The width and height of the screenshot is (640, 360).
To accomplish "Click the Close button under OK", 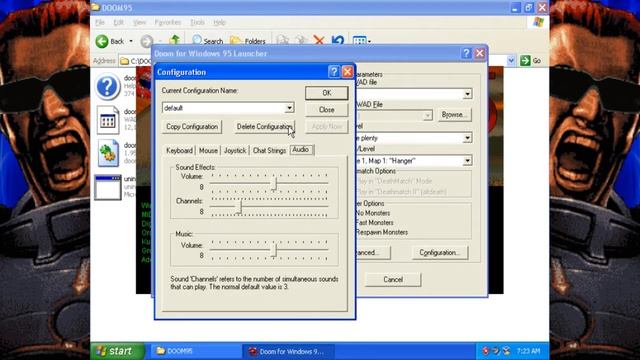I will point(327,110).
